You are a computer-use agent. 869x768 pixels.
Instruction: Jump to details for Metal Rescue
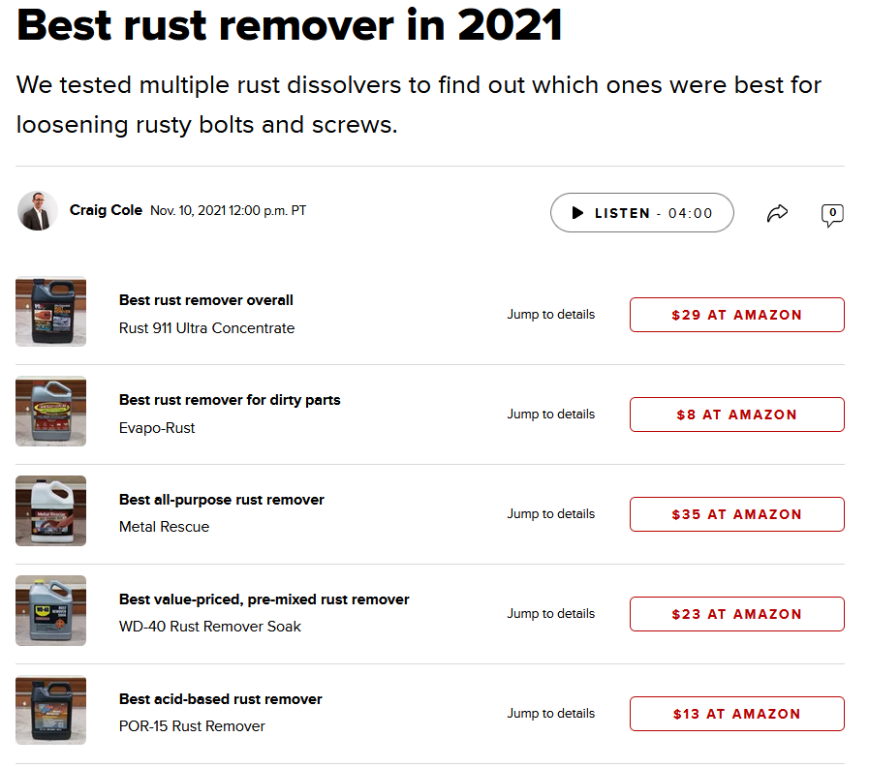coord(550,514)
